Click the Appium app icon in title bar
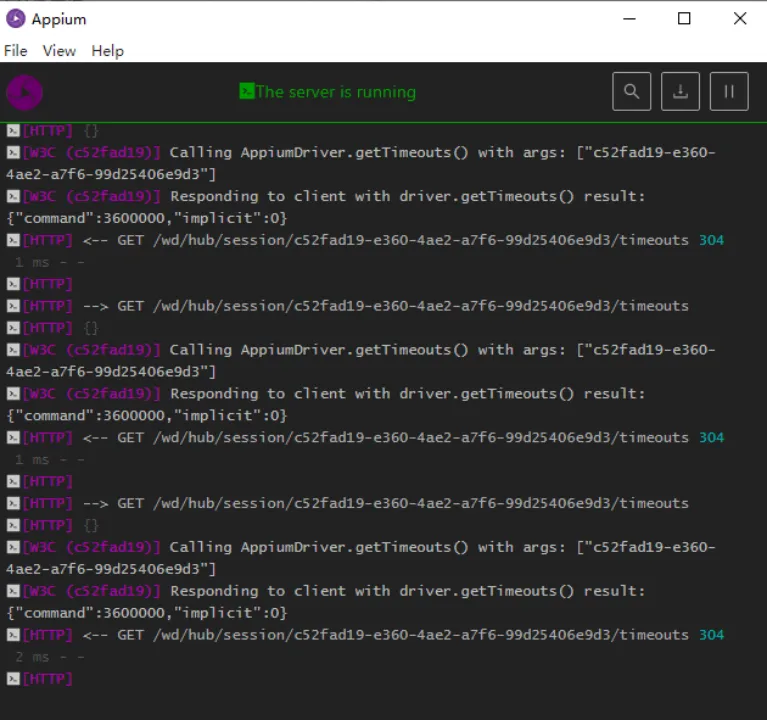This screenshot has width=767, height=720. click(16, 19)
